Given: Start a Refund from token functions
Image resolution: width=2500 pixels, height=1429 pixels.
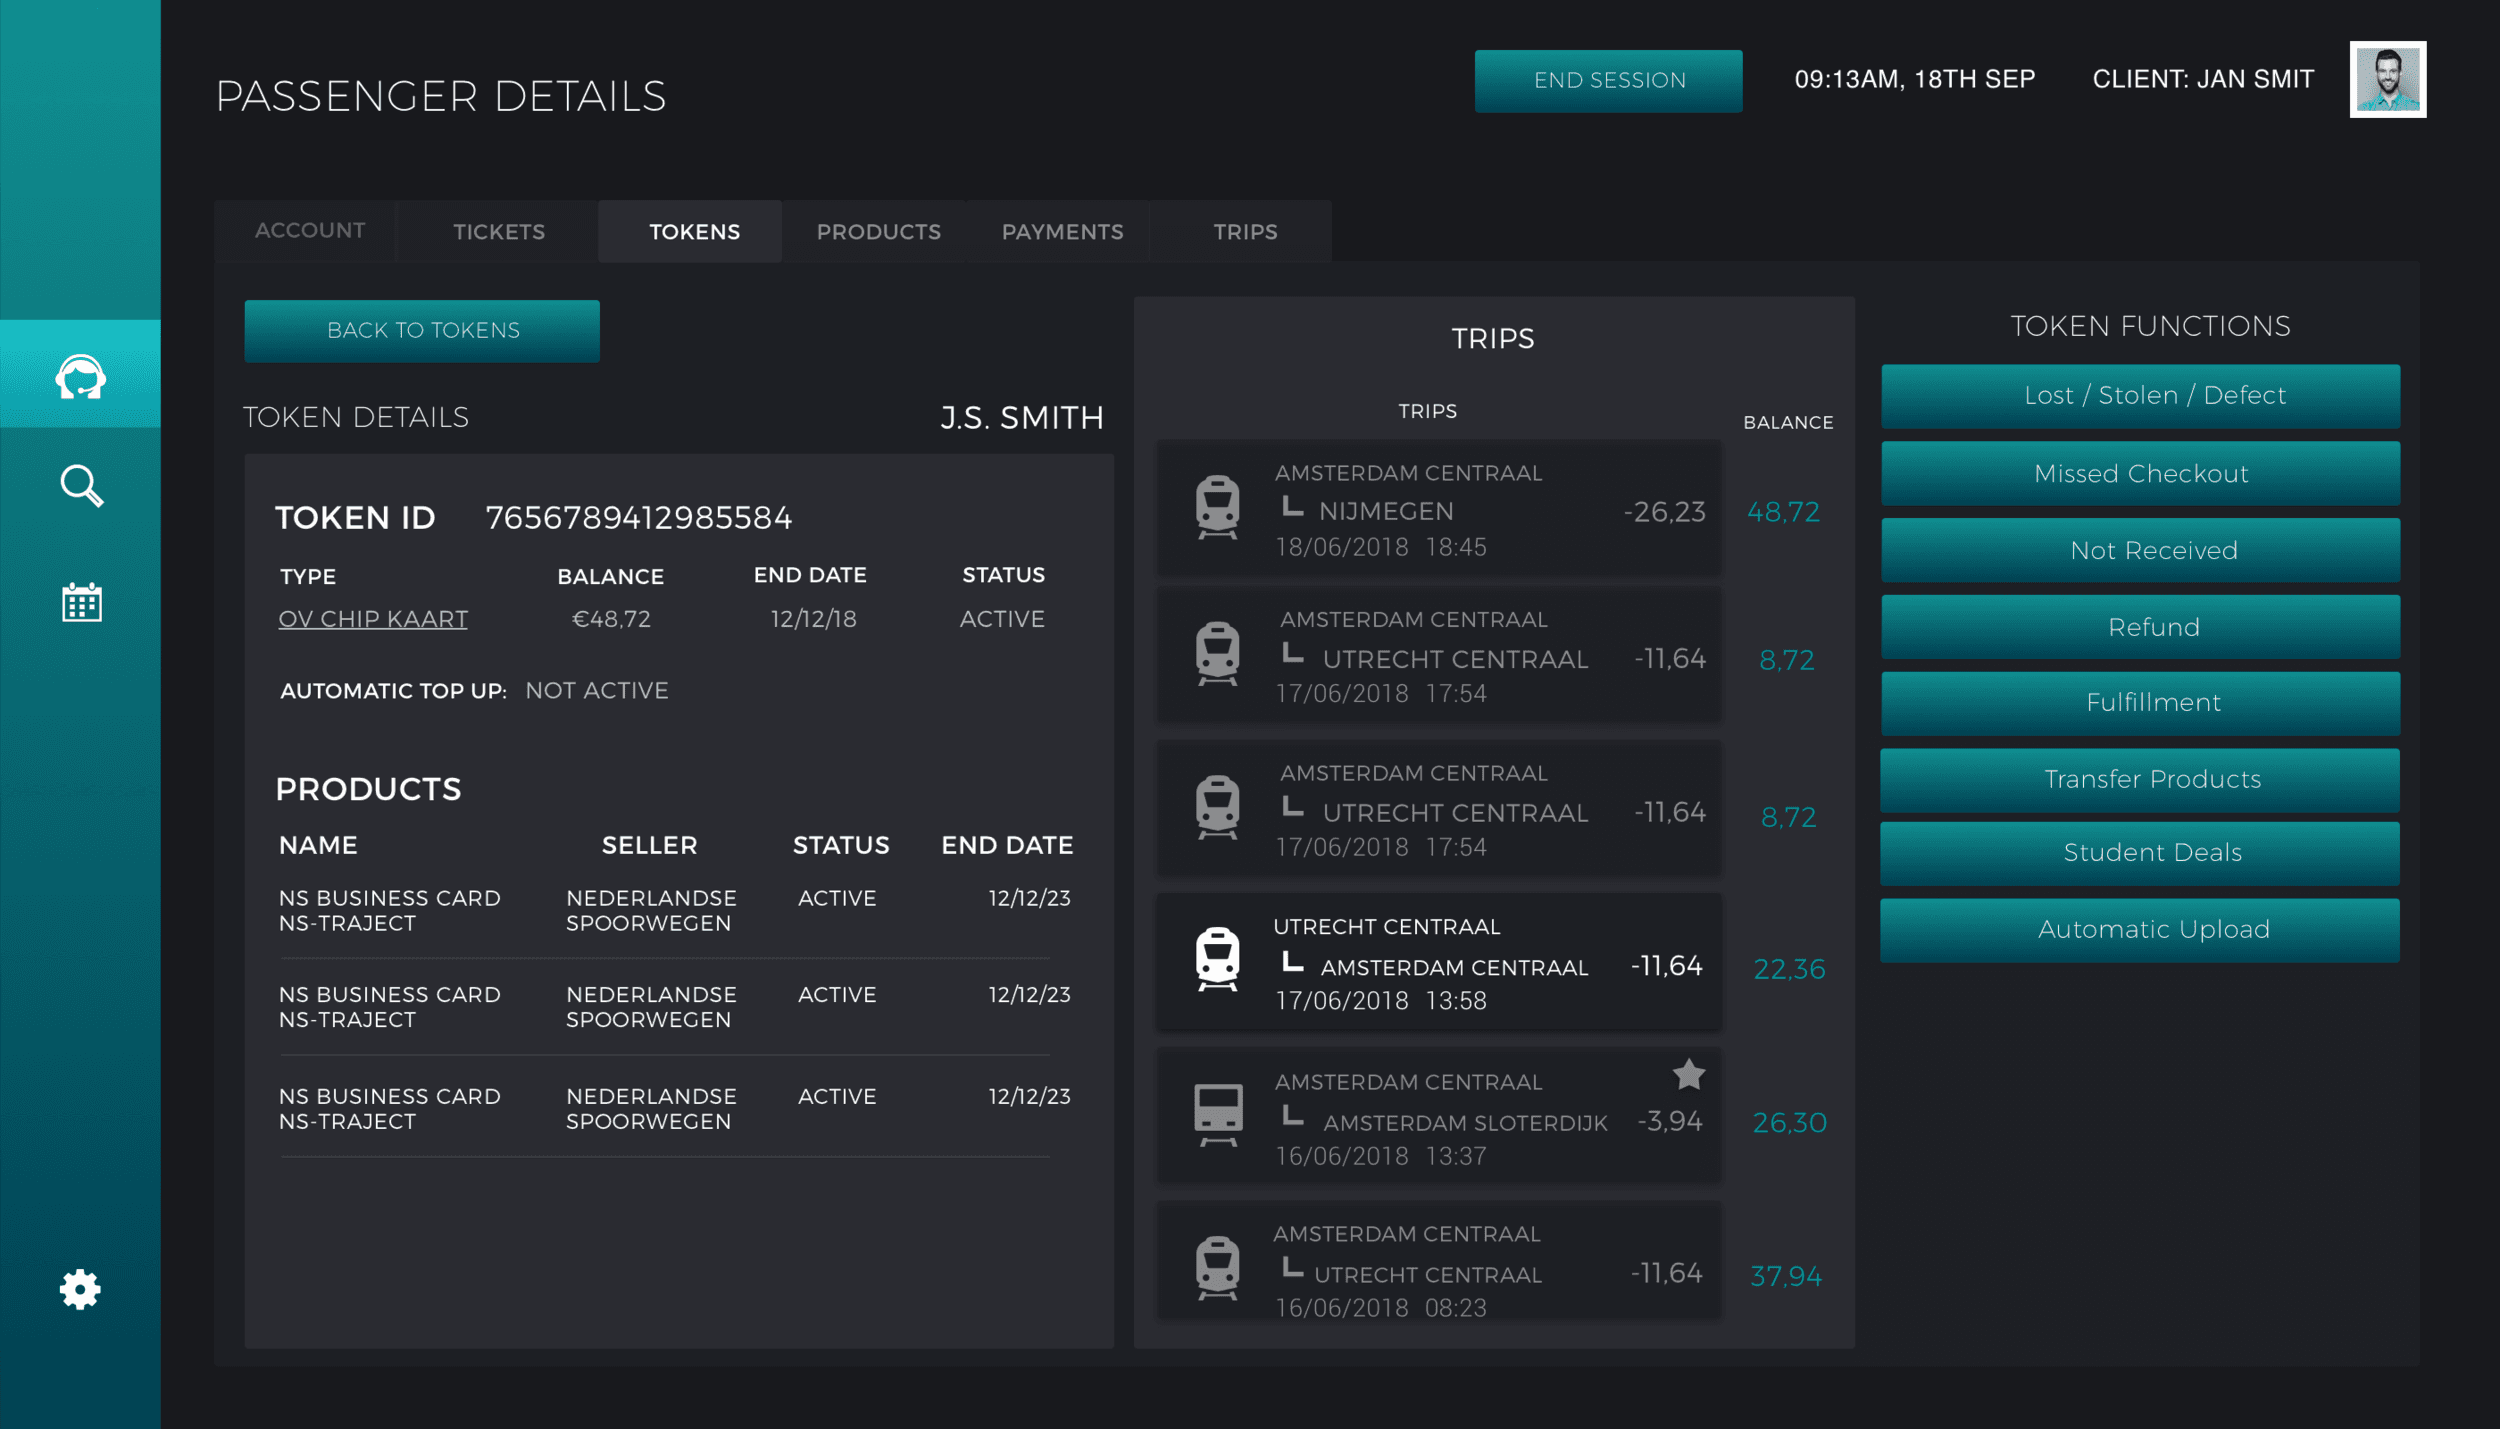Looking at the screenshot, I should [x=2140, y=627].
